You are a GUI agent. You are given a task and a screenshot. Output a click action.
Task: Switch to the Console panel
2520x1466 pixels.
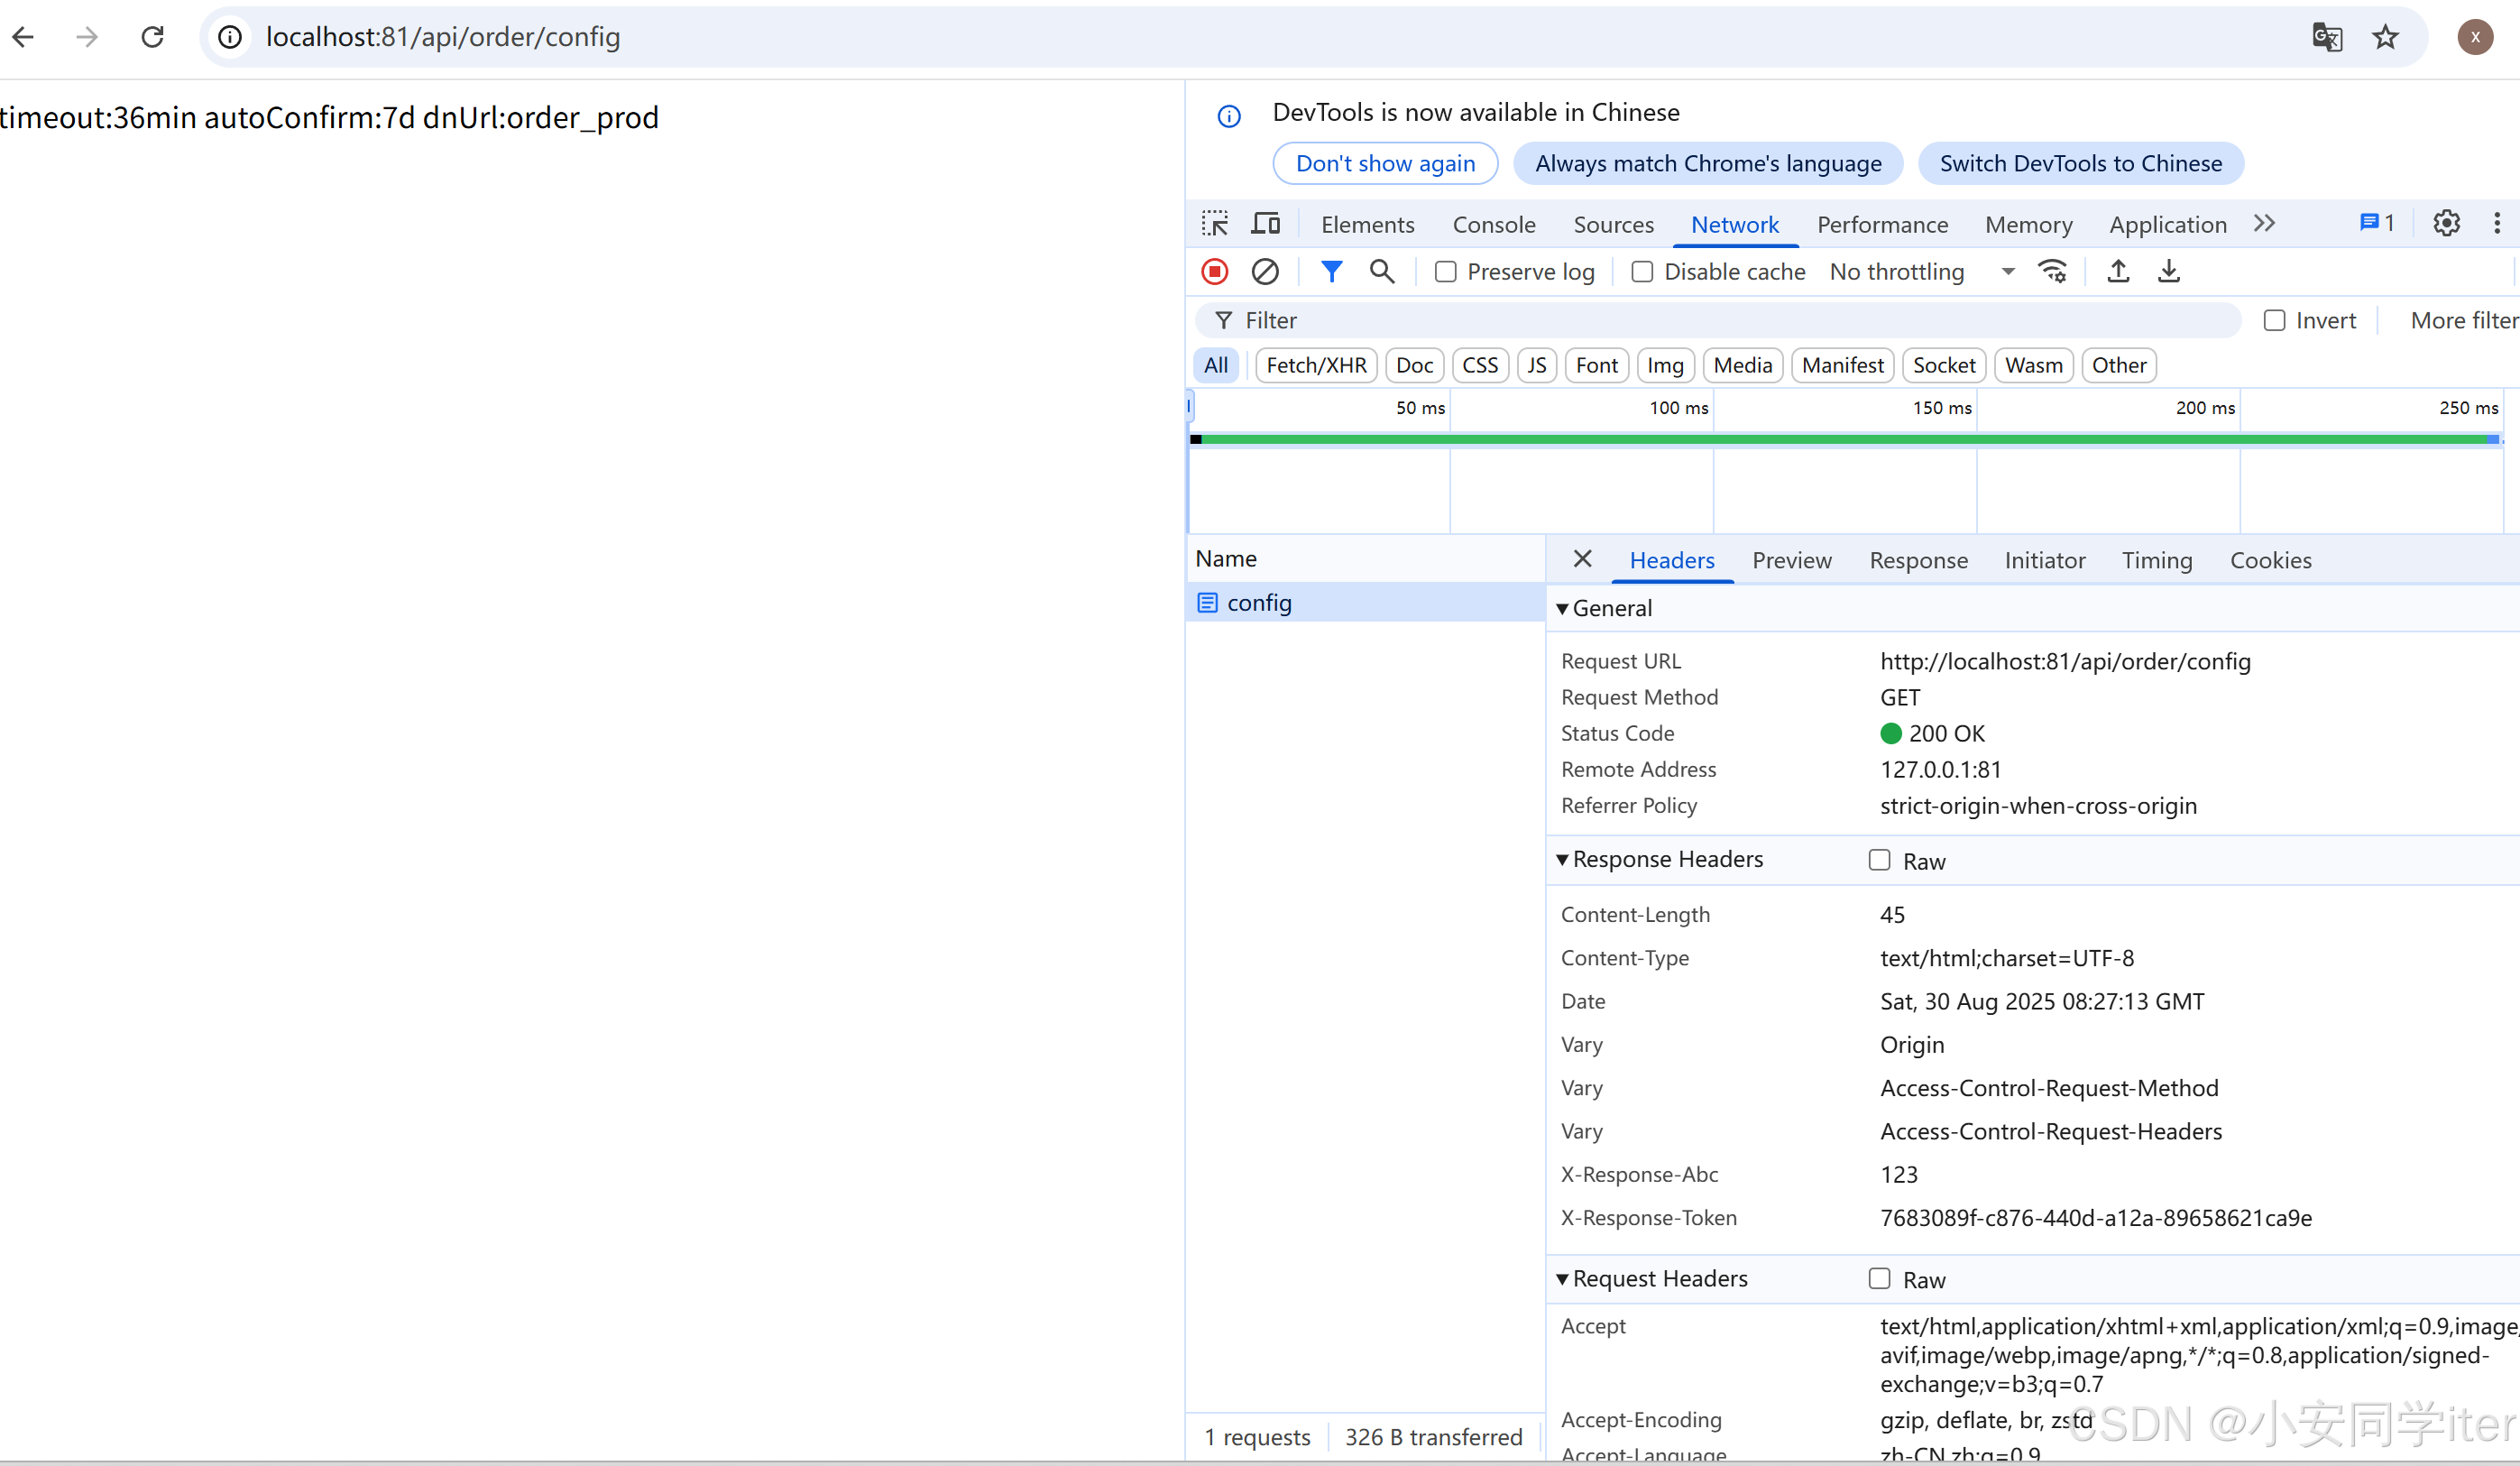1493,224
